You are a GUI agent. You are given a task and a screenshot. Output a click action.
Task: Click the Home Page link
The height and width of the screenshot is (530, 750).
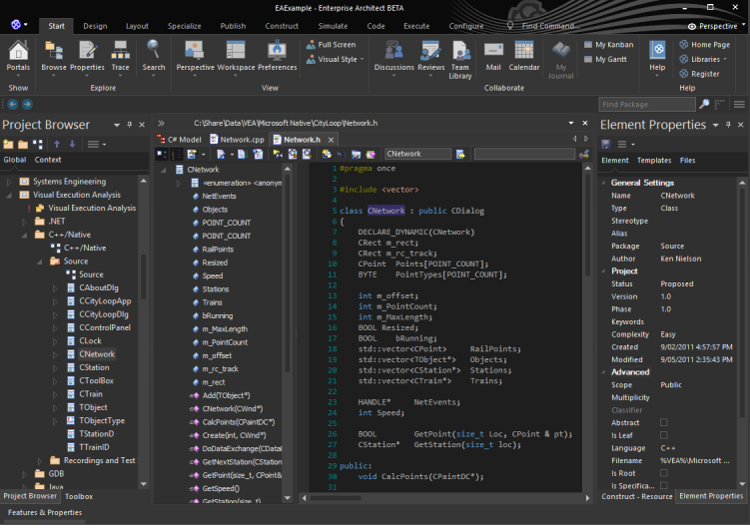click(x=704, y=45)
